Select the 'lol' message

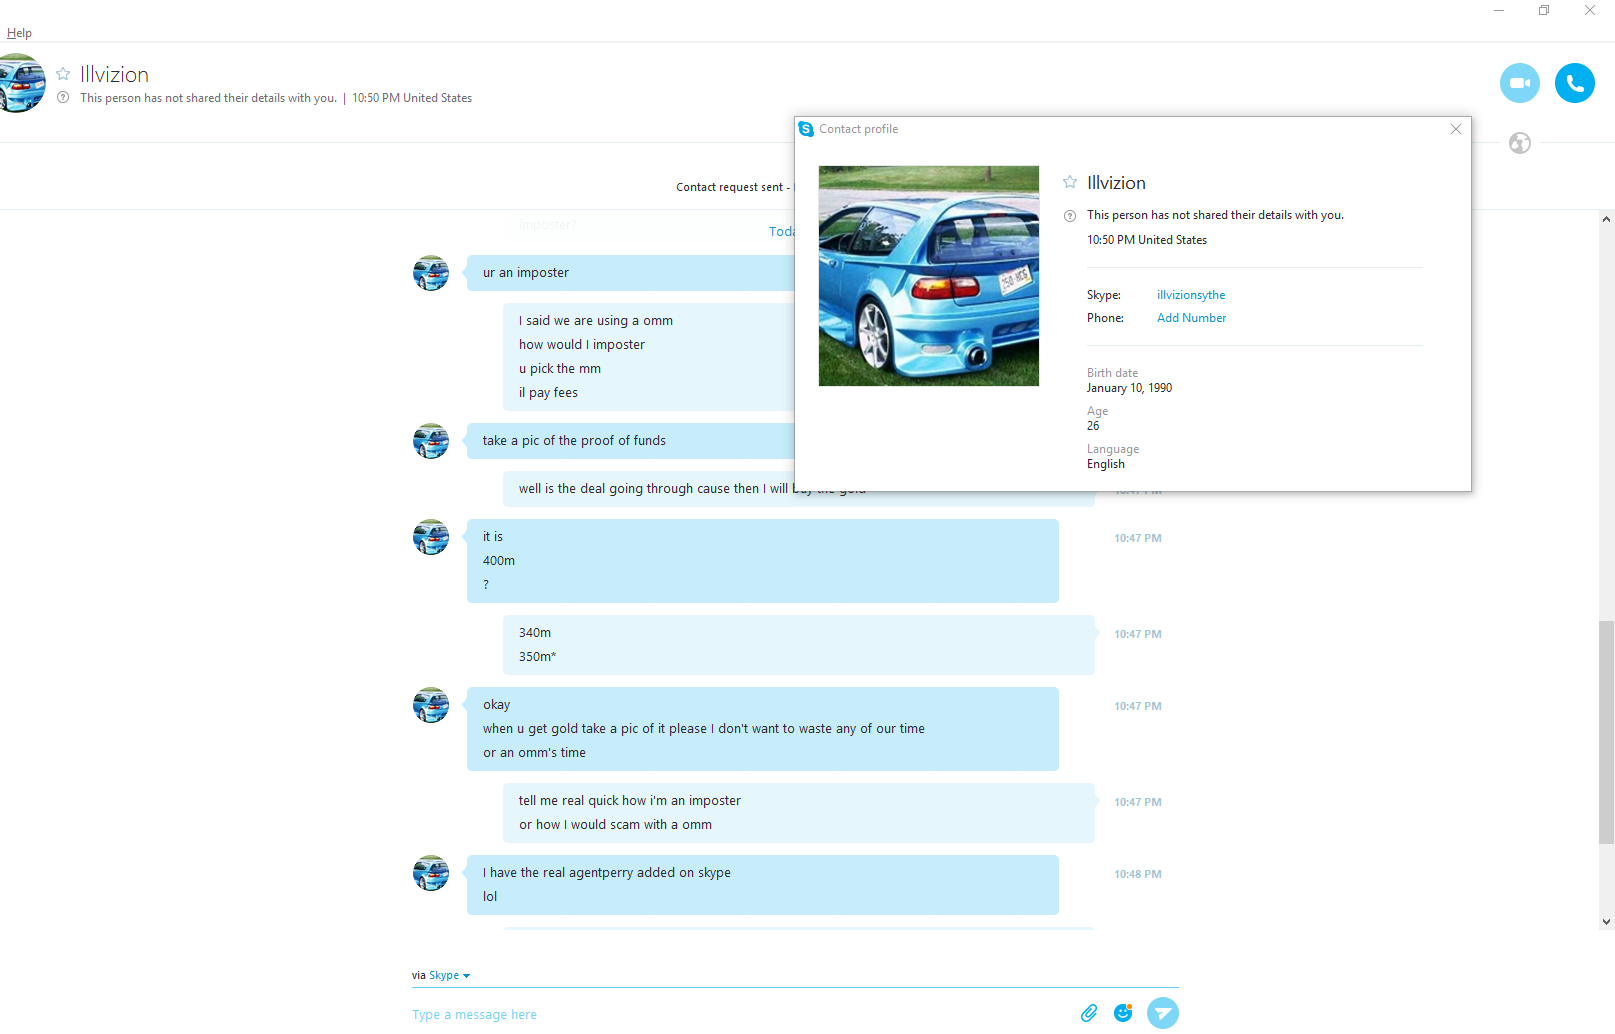[490, 897]
